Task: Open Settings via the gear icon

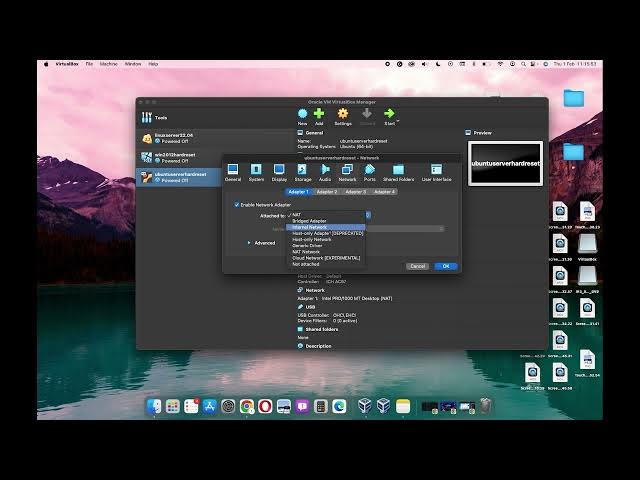Action: tap(343, 114)
